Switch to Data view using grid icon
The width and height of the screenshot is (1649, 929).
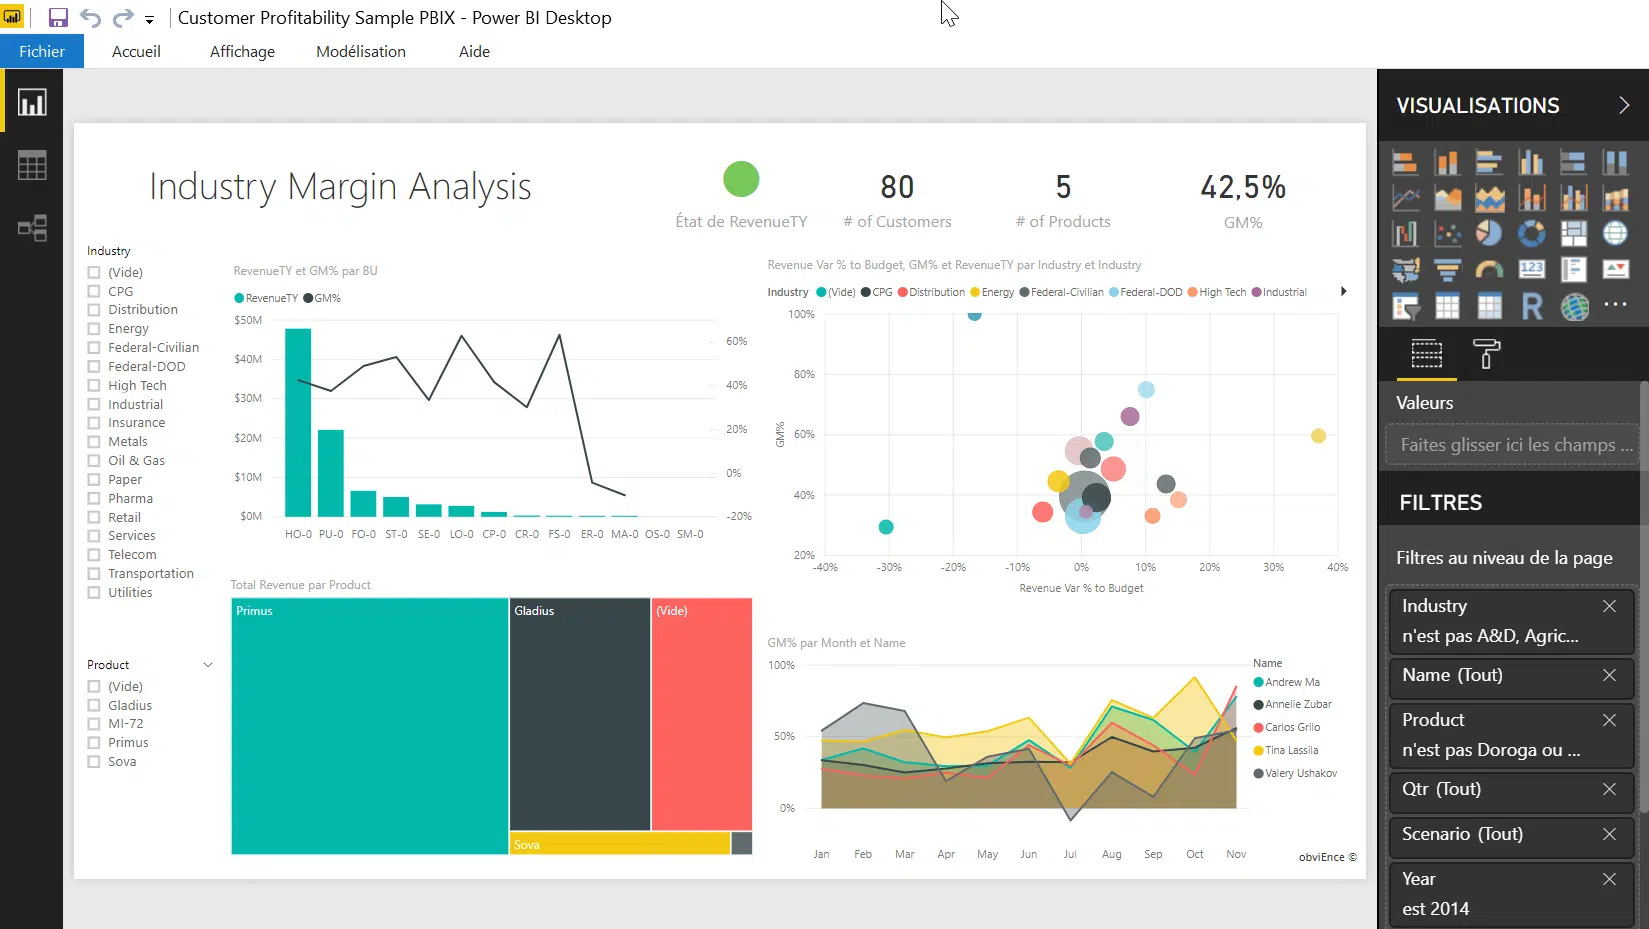pyautogui.click(x=31, y=165)
